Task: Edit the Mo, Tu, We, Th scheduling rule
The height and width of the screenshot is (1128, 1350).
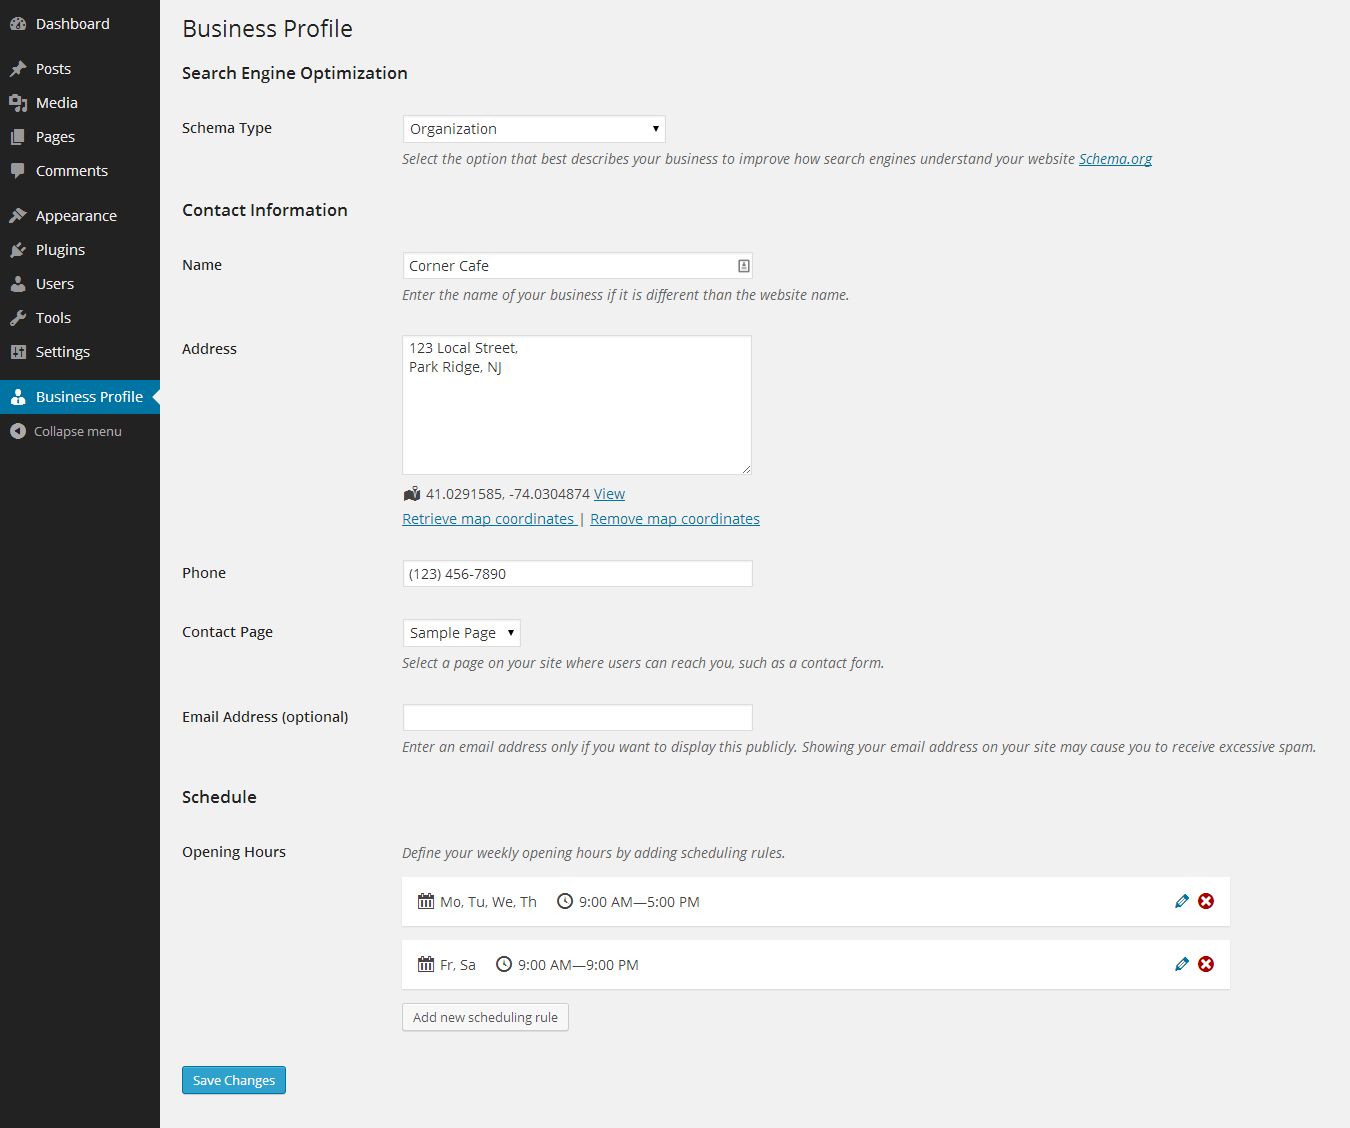Action: (1182, 901)
